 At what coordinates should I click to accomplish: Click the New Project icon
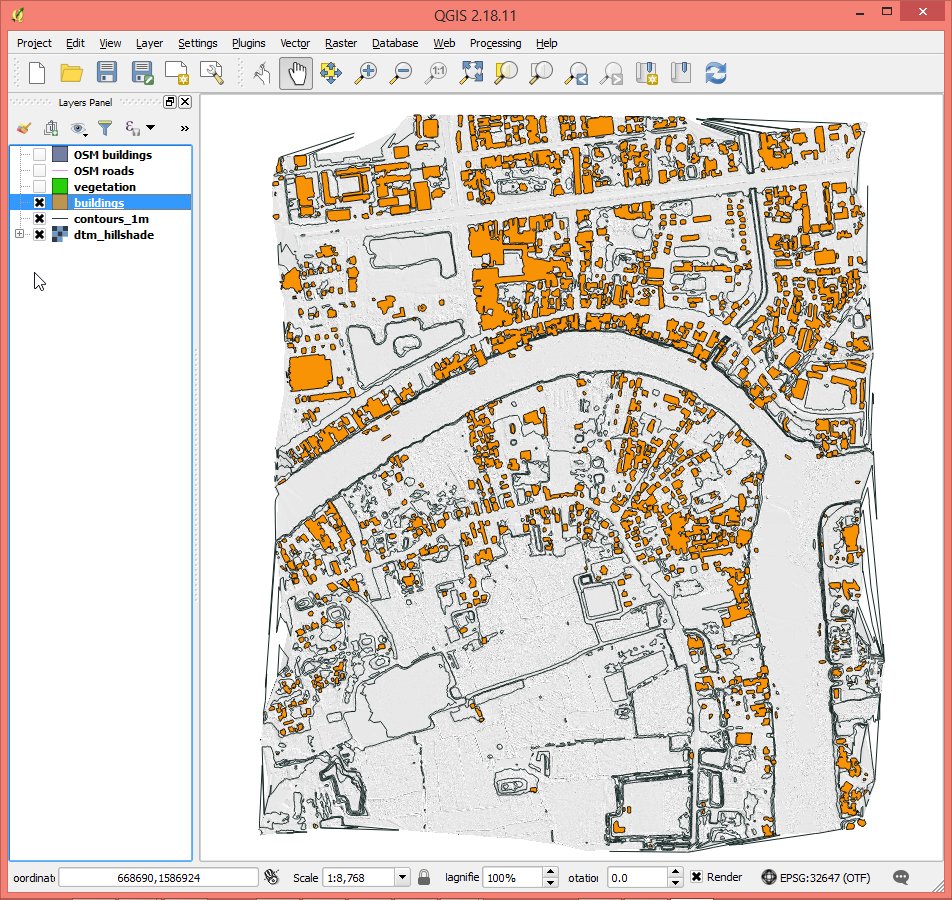[37, 73]
